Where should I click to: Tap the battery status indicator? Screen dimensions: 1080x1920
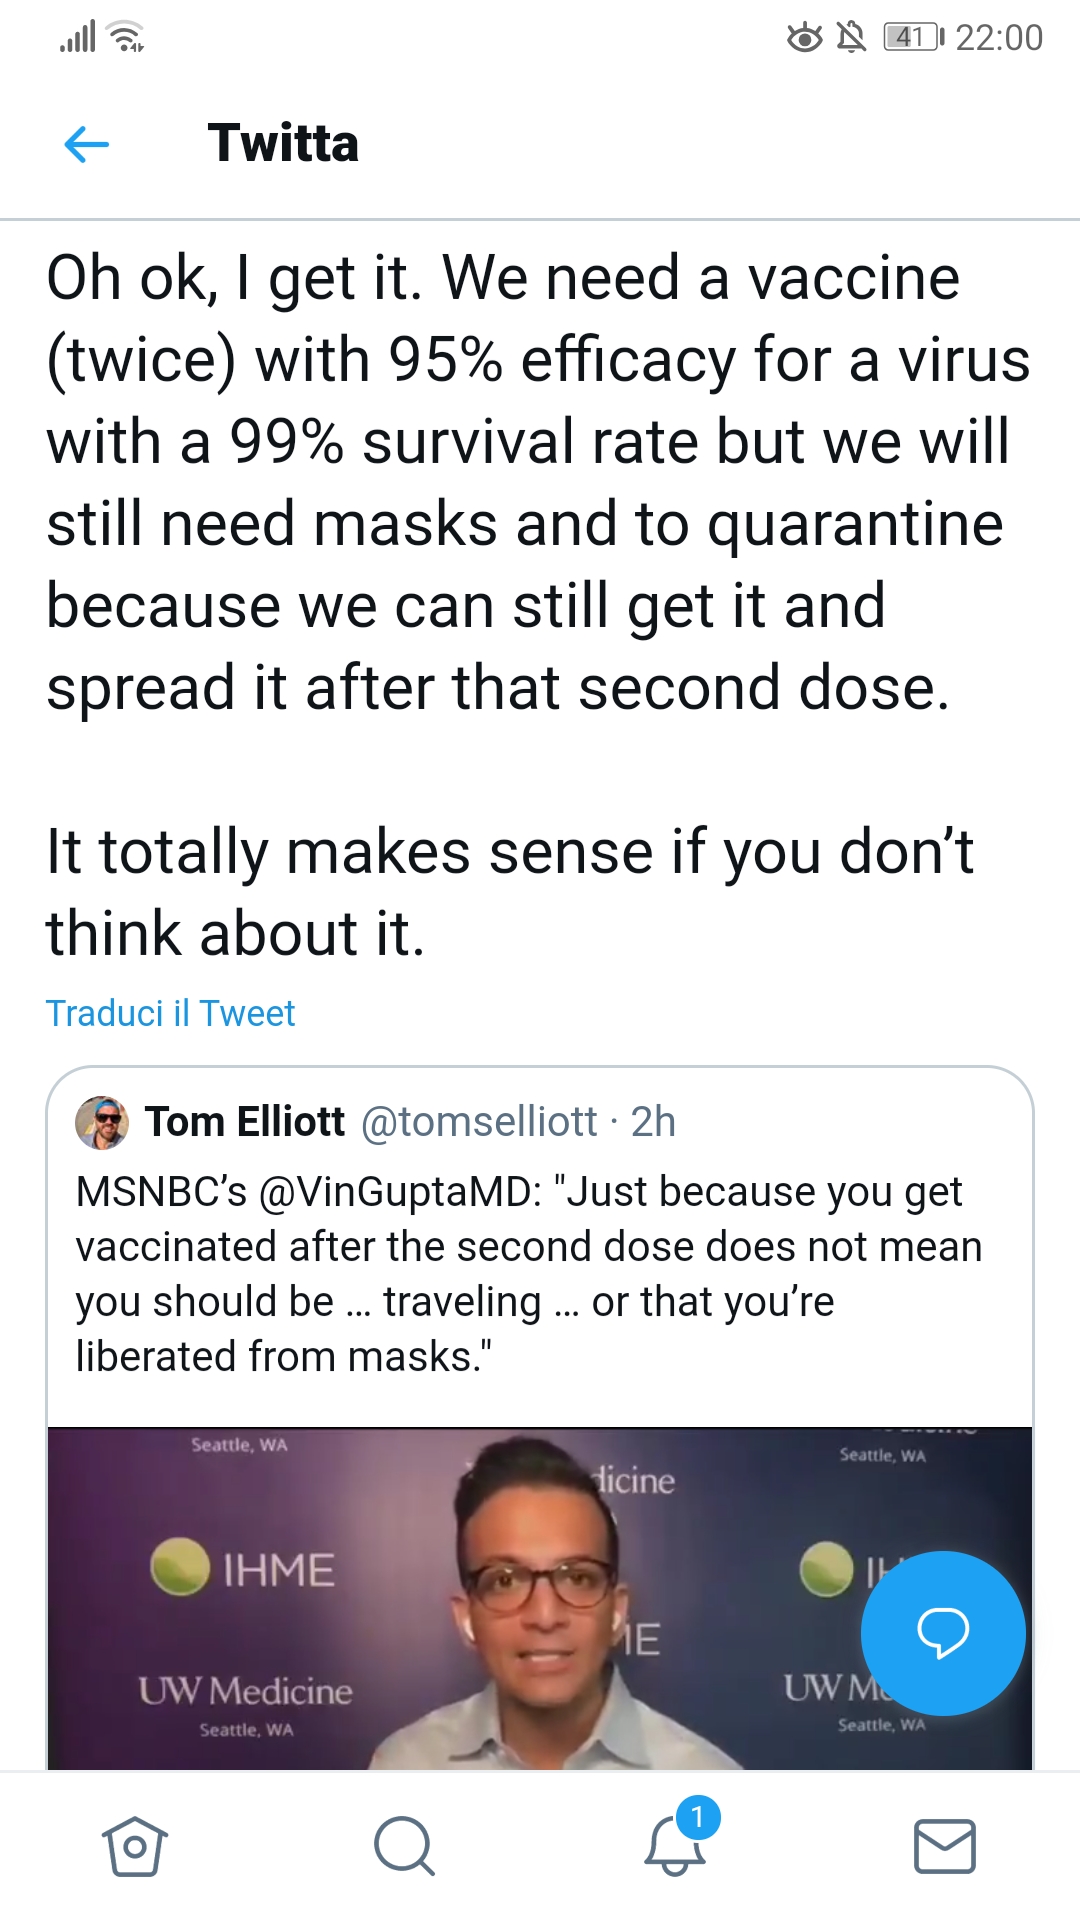click(913, 38)
